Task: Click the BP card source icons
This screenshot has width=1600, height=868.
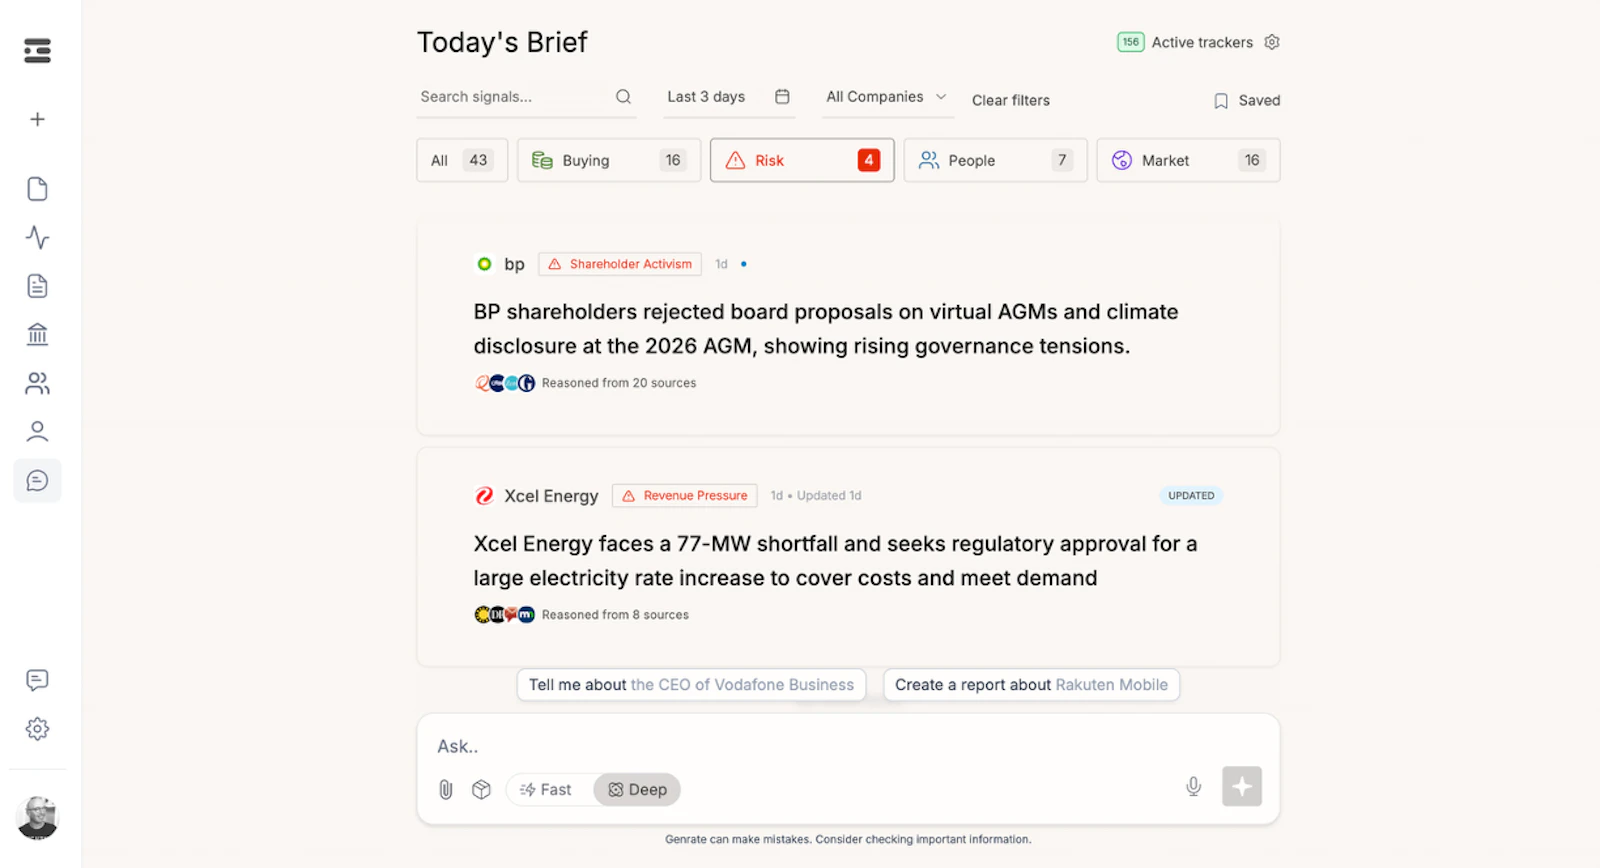Action: (505, 383)
